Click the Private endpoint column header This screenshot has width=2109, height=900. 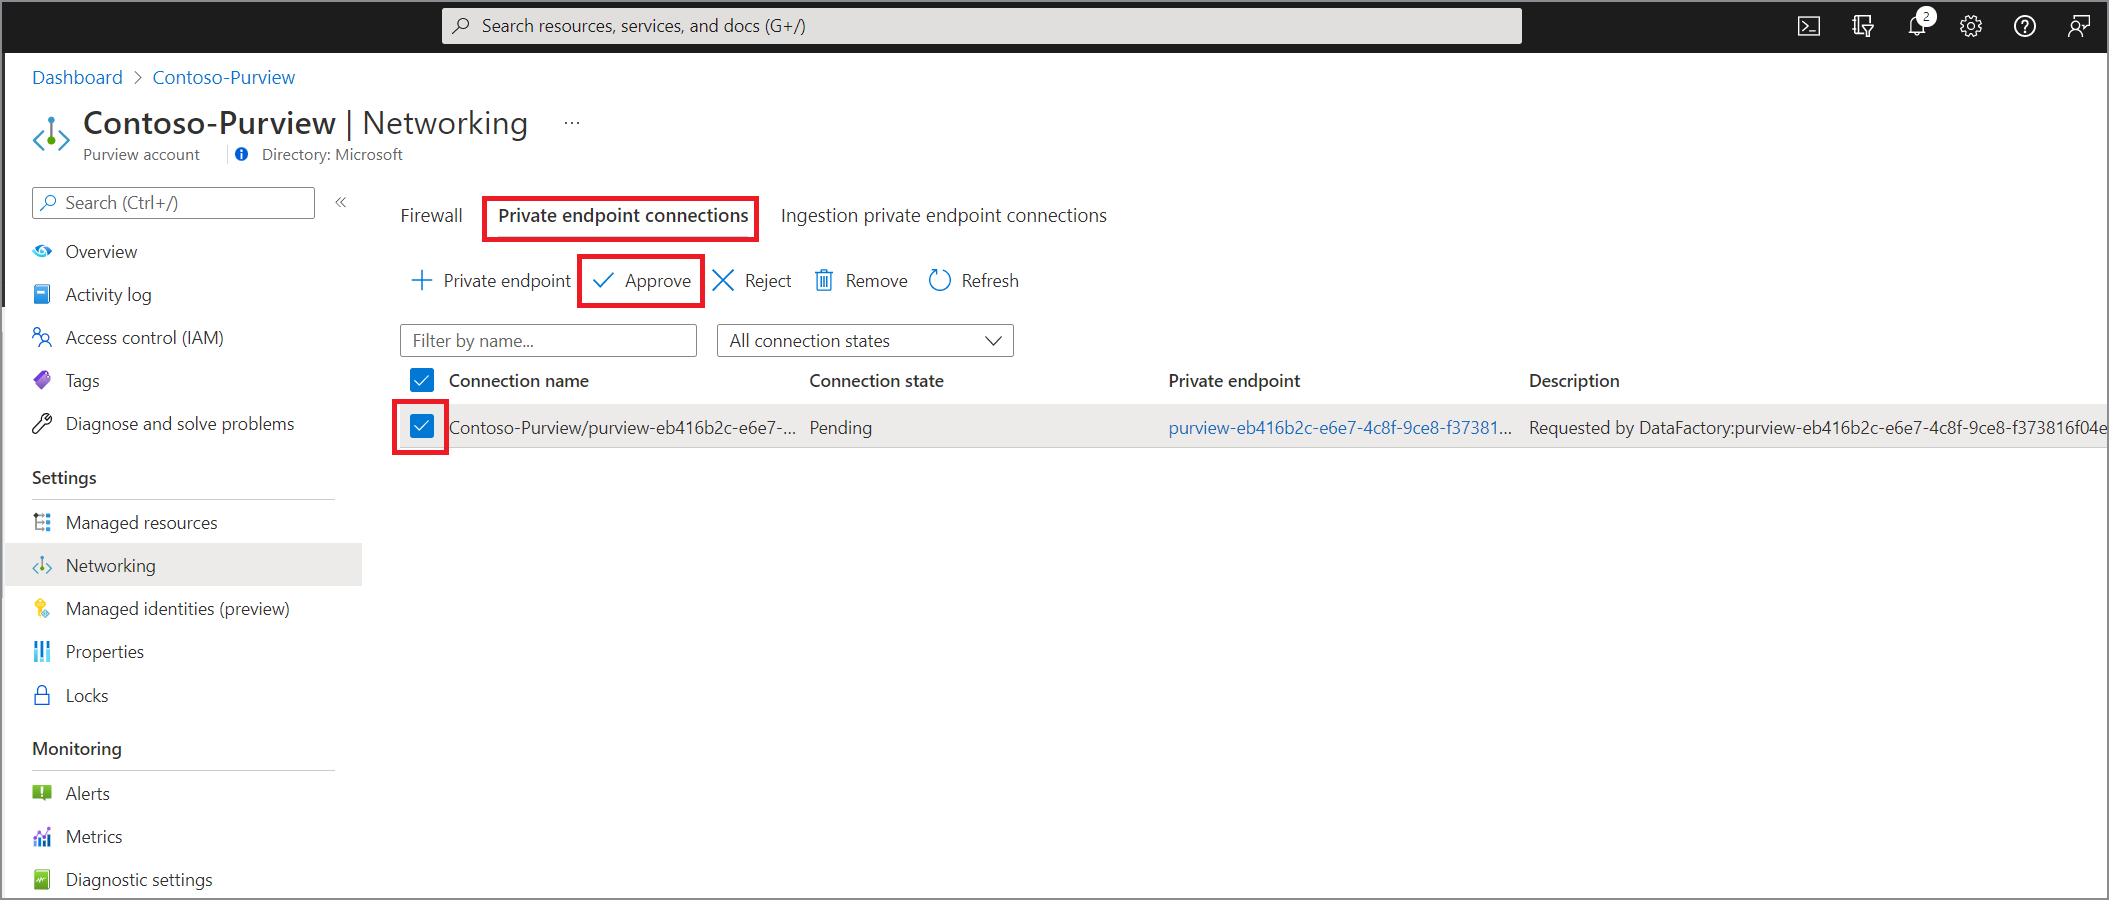1234,380
